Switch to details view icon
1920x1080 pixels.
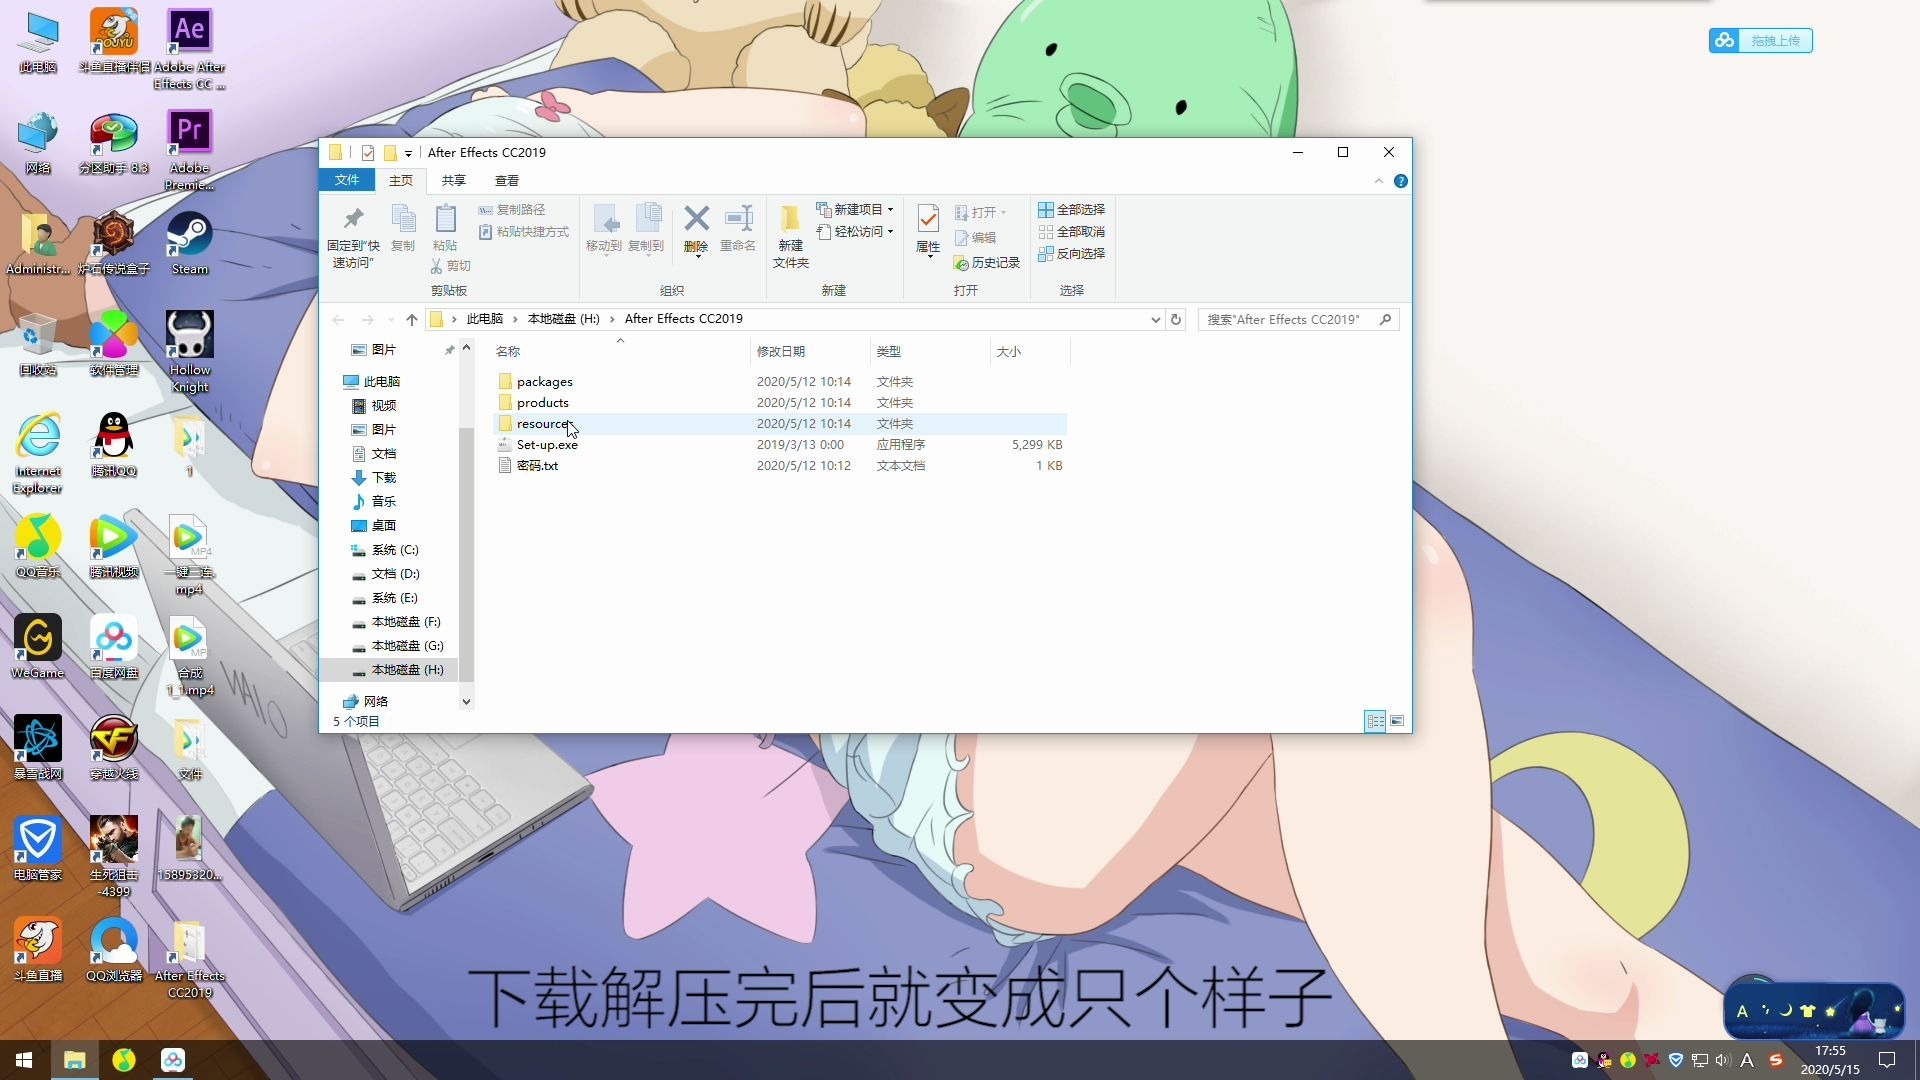click(1375, 721)
